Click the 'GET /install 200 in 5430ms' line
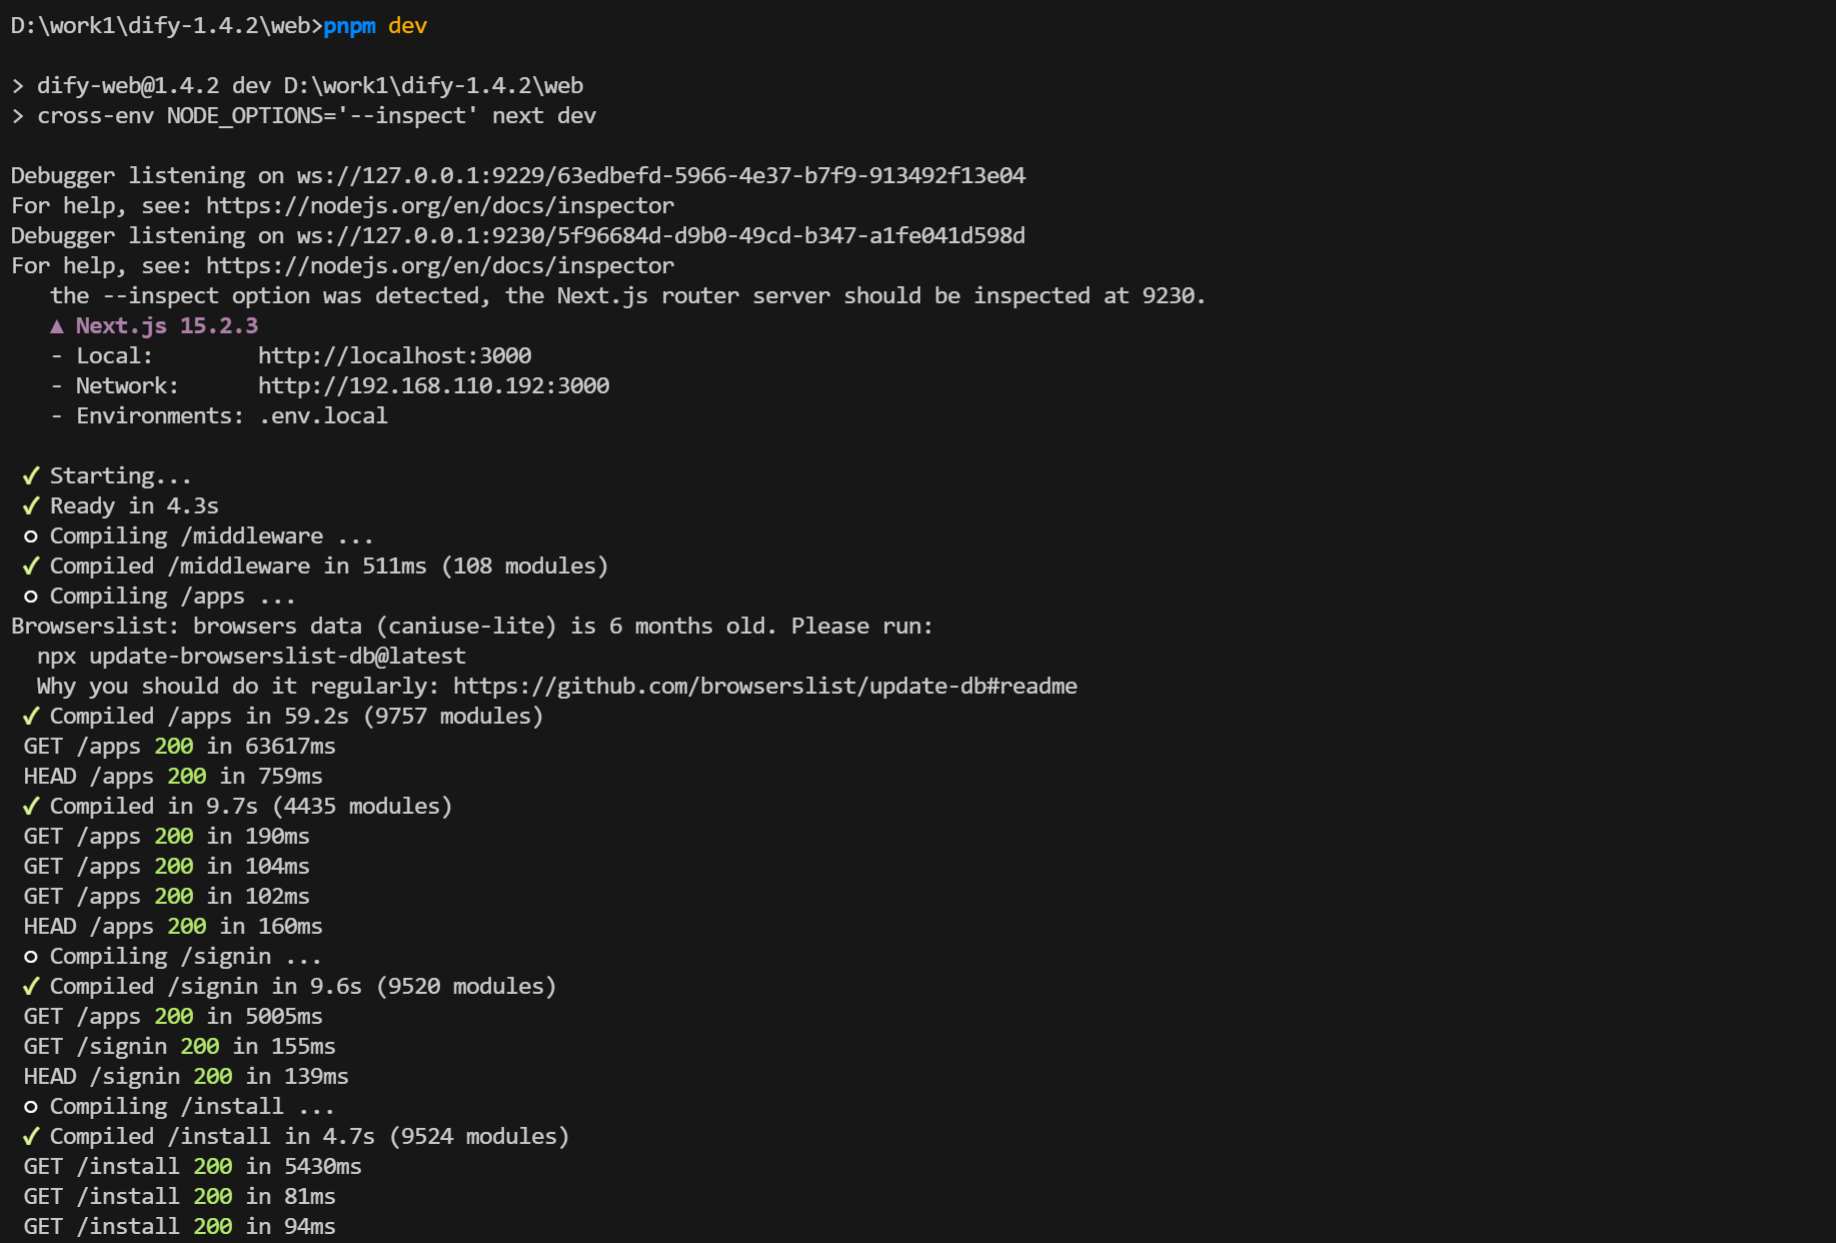 coord(193,1166)
